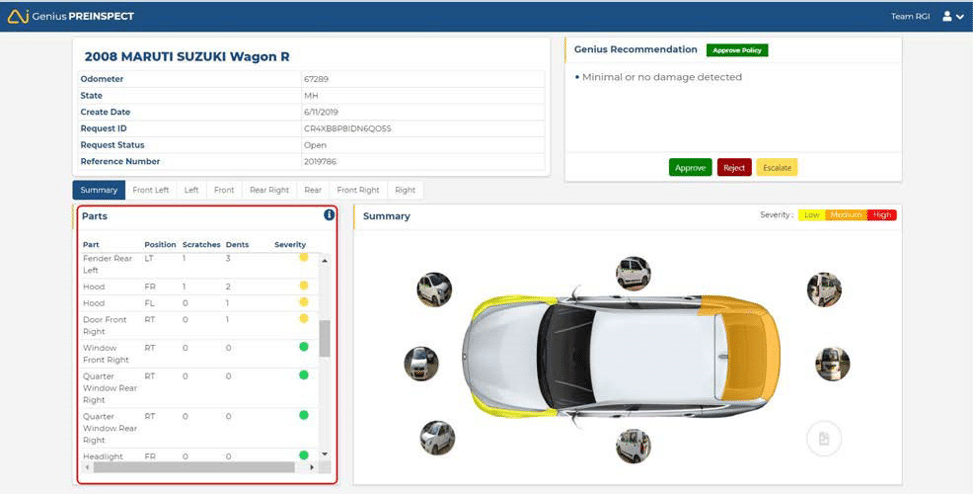Select the Window Front Right part name
Image resolution: width=973 pixels, height=494 pixels.
(x=106, y=354)
